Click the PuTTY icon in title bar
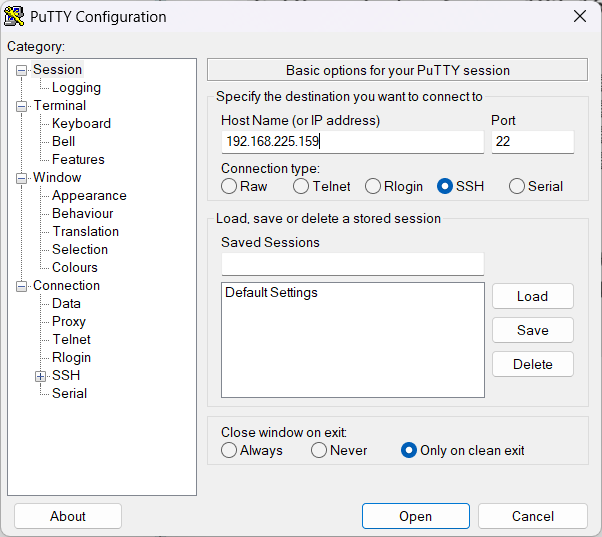 [x=14, y=17]
